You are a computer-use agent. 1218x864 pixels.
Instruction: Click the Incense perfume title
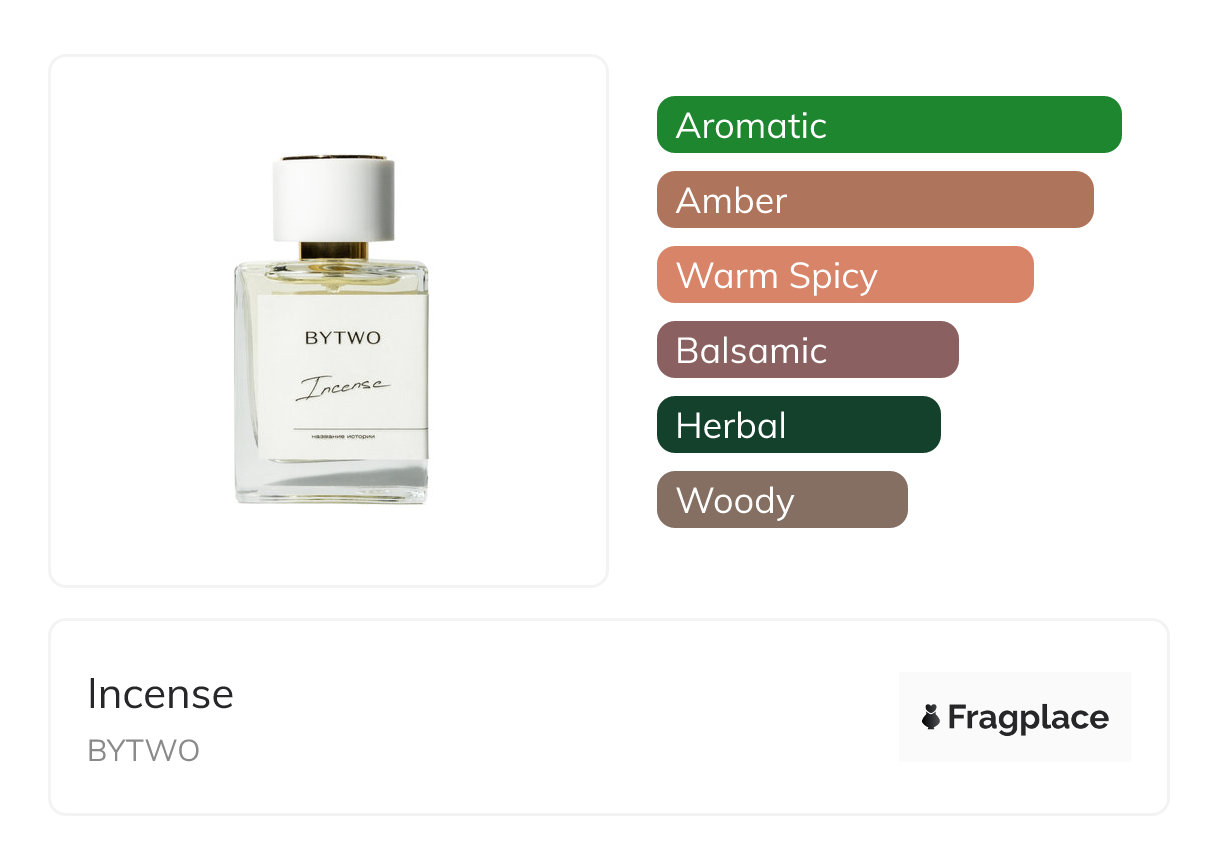160,694
